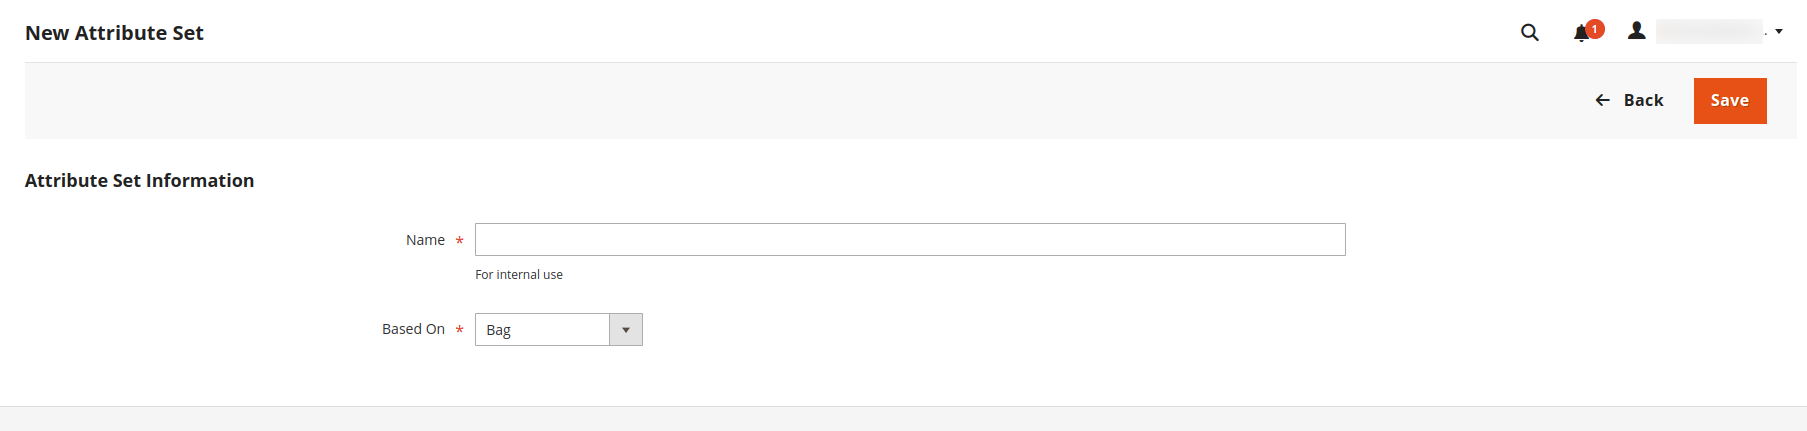
Task: Click the New Attribute Set page title
Action: coord(114,33)
